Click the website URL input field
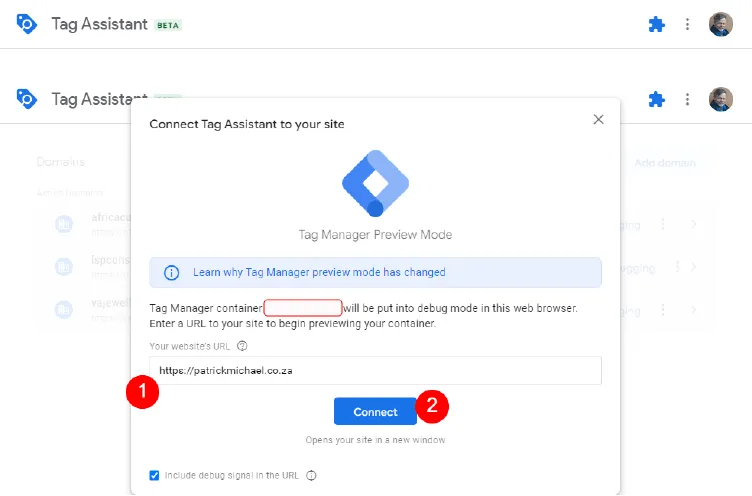 pyautogui.click(x=375, y=370)
